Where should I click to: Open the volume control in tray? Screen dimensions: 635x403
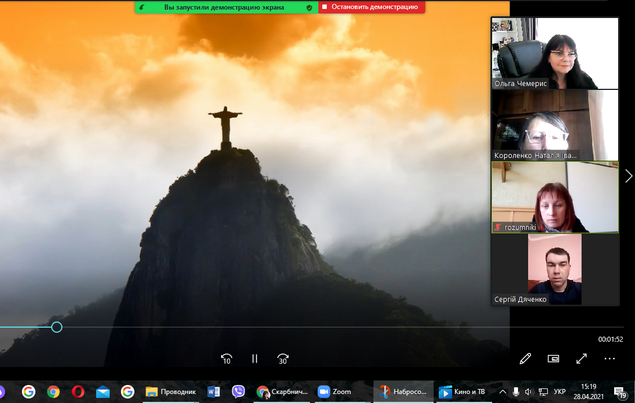tap(528, 392)
